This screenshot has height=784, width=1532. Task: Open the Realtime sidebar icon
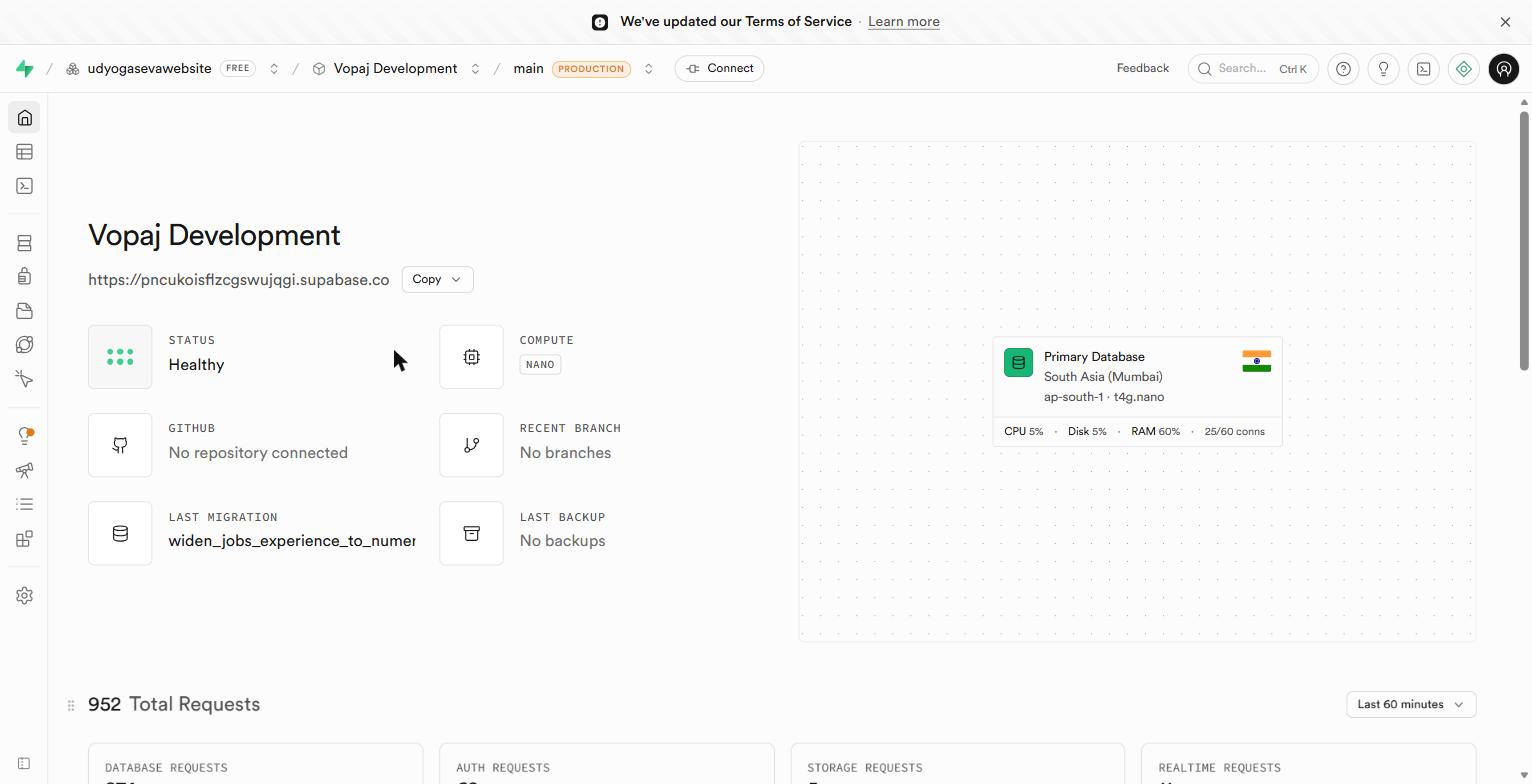coord(25,379)
